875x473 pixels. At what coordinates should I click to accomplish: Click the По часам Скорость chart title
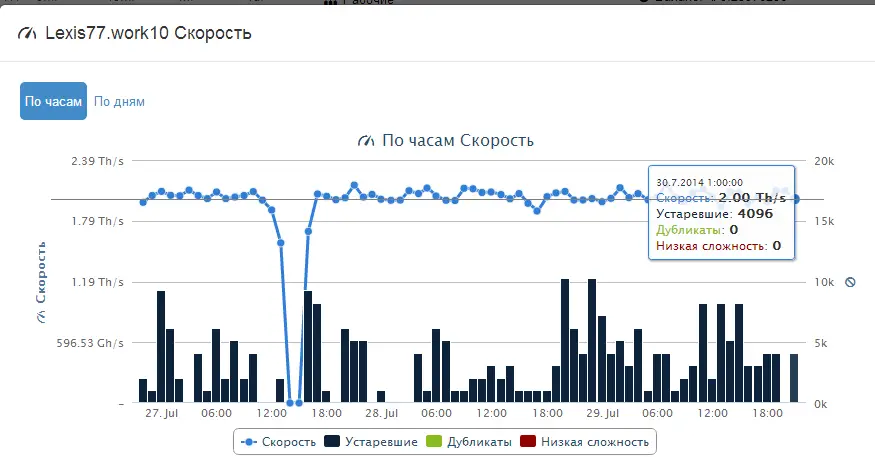458,141
